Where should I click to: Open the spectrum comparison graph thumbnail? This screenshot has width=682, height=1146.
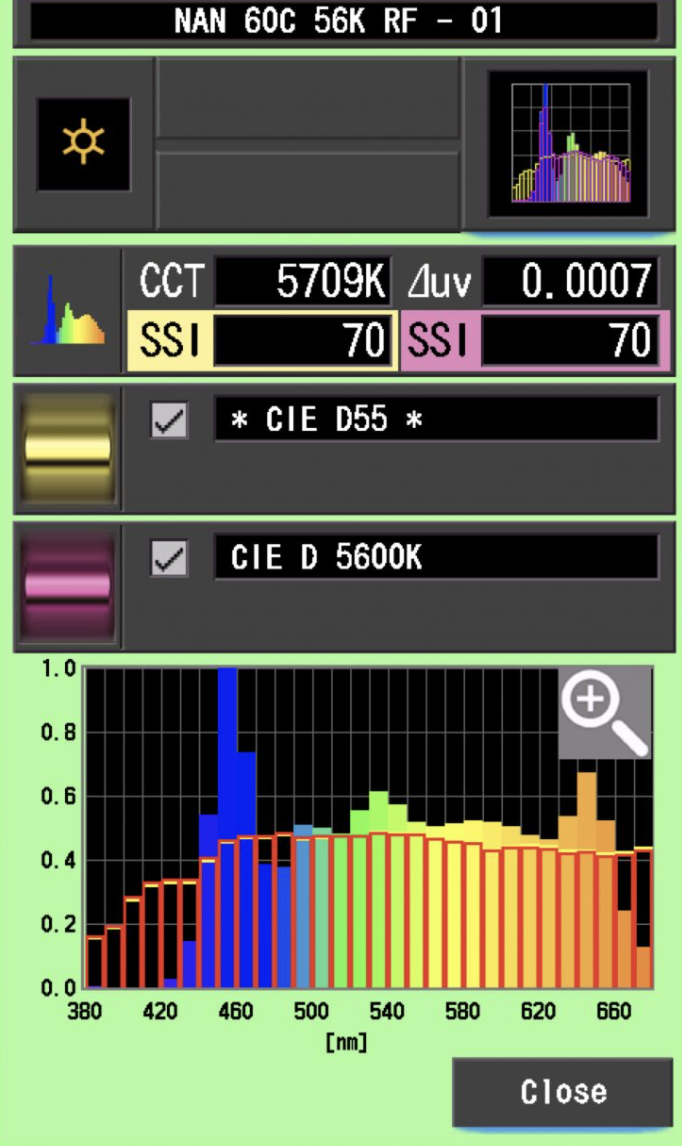[x=569, y=144]
